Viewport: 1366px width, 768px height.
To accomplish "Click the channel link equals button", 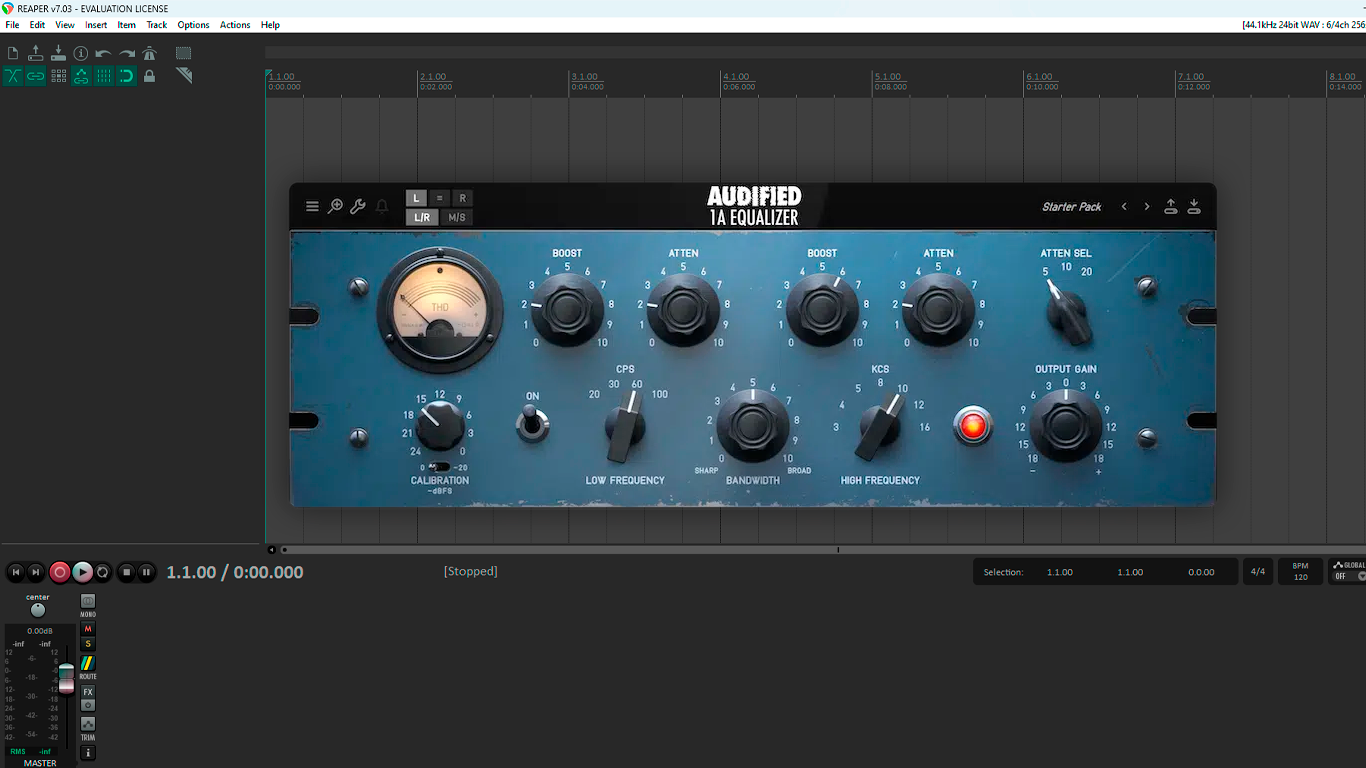I will (x=440, y=198).
